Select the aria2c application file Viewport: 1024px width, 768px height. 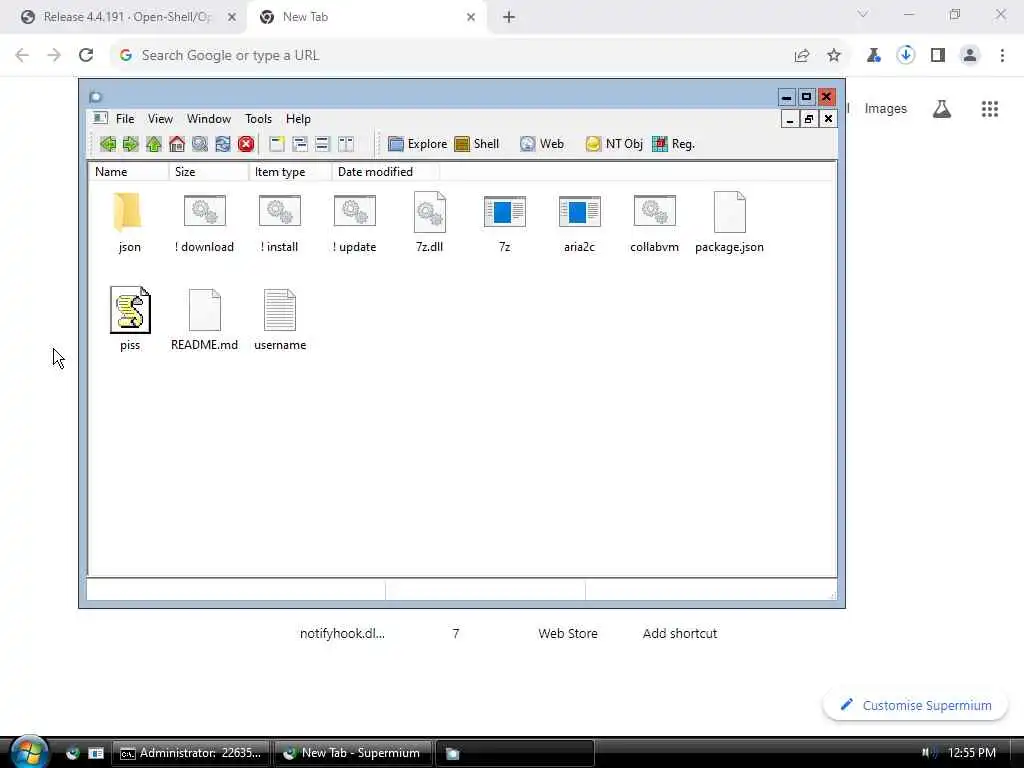(579, 222)
